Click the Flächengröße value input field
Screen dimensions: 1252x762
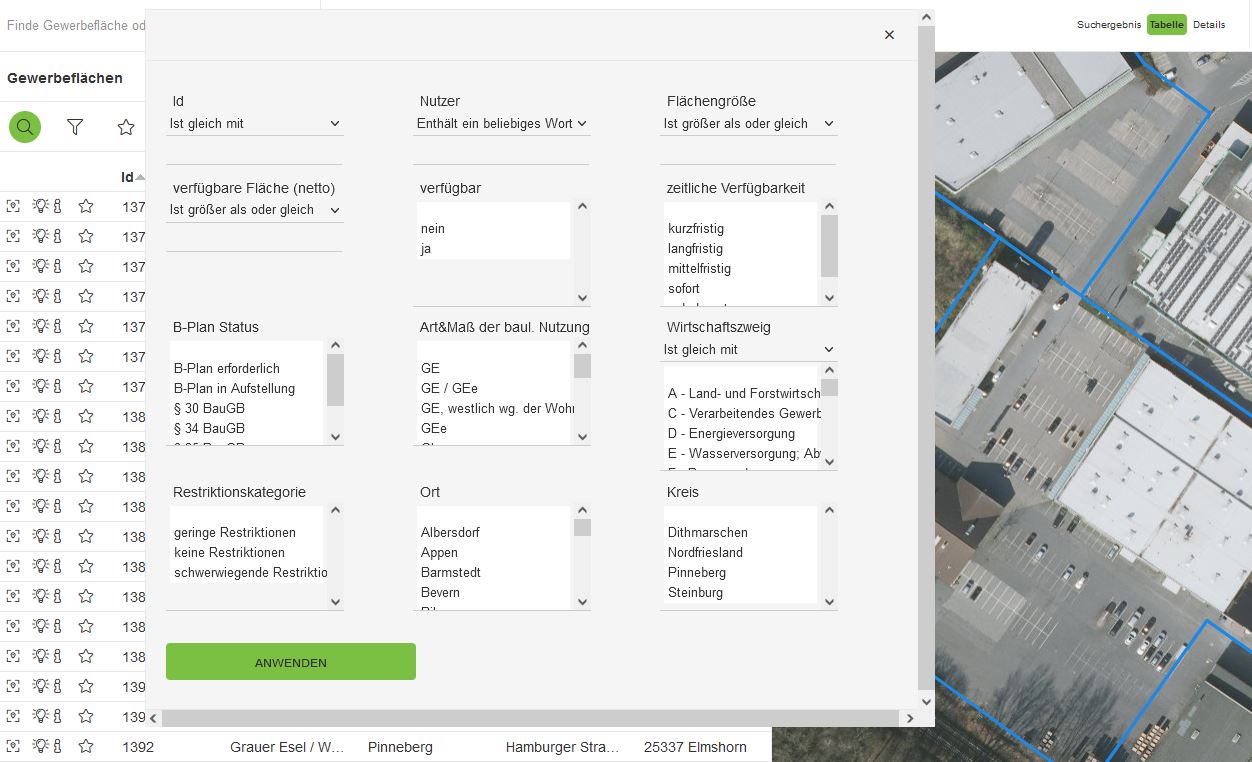coord(747,152)
